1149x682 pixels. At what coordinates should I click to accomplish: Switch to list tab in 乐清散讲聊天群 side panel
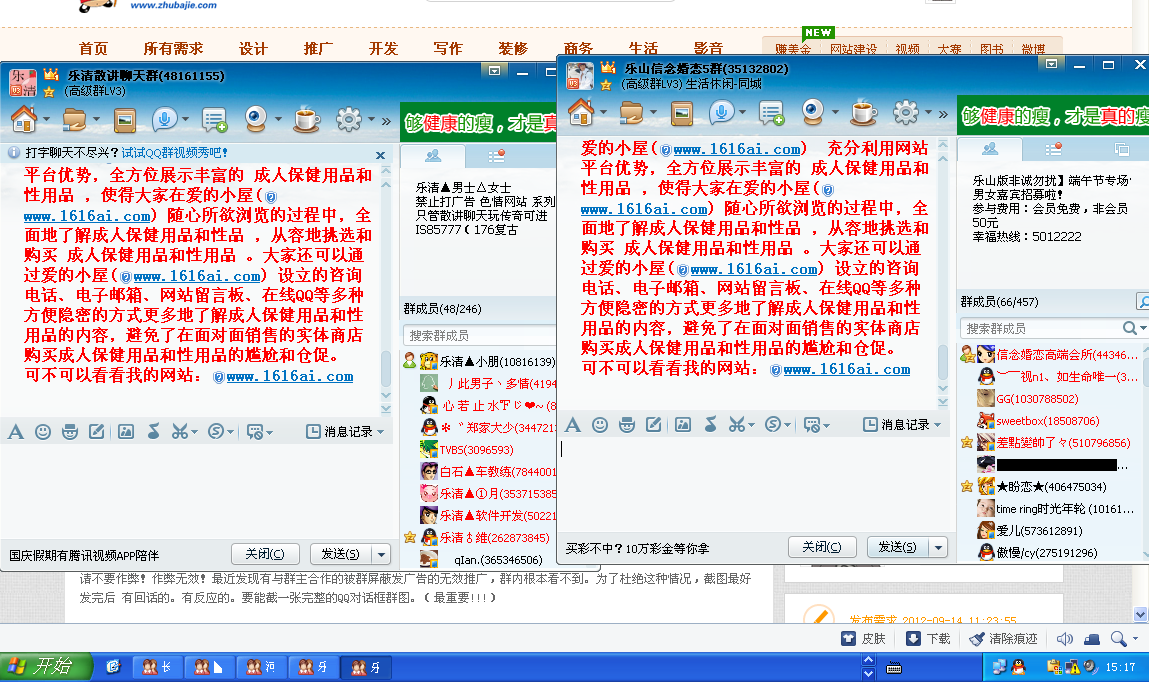pos(496,155)
